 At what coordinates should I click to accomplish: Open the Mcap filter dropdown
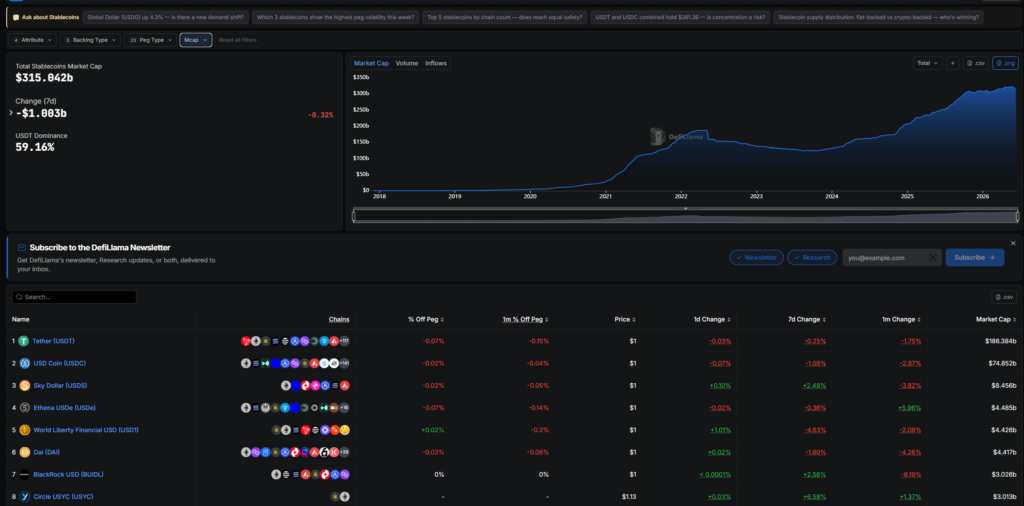click(x=196, y=40)
